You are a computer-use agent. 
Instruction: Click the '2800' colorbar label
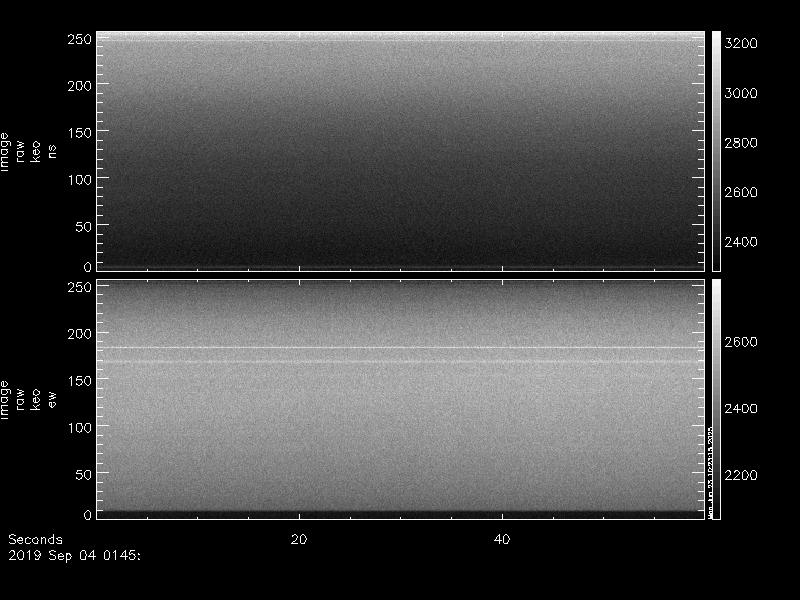(x=741, y=142)
